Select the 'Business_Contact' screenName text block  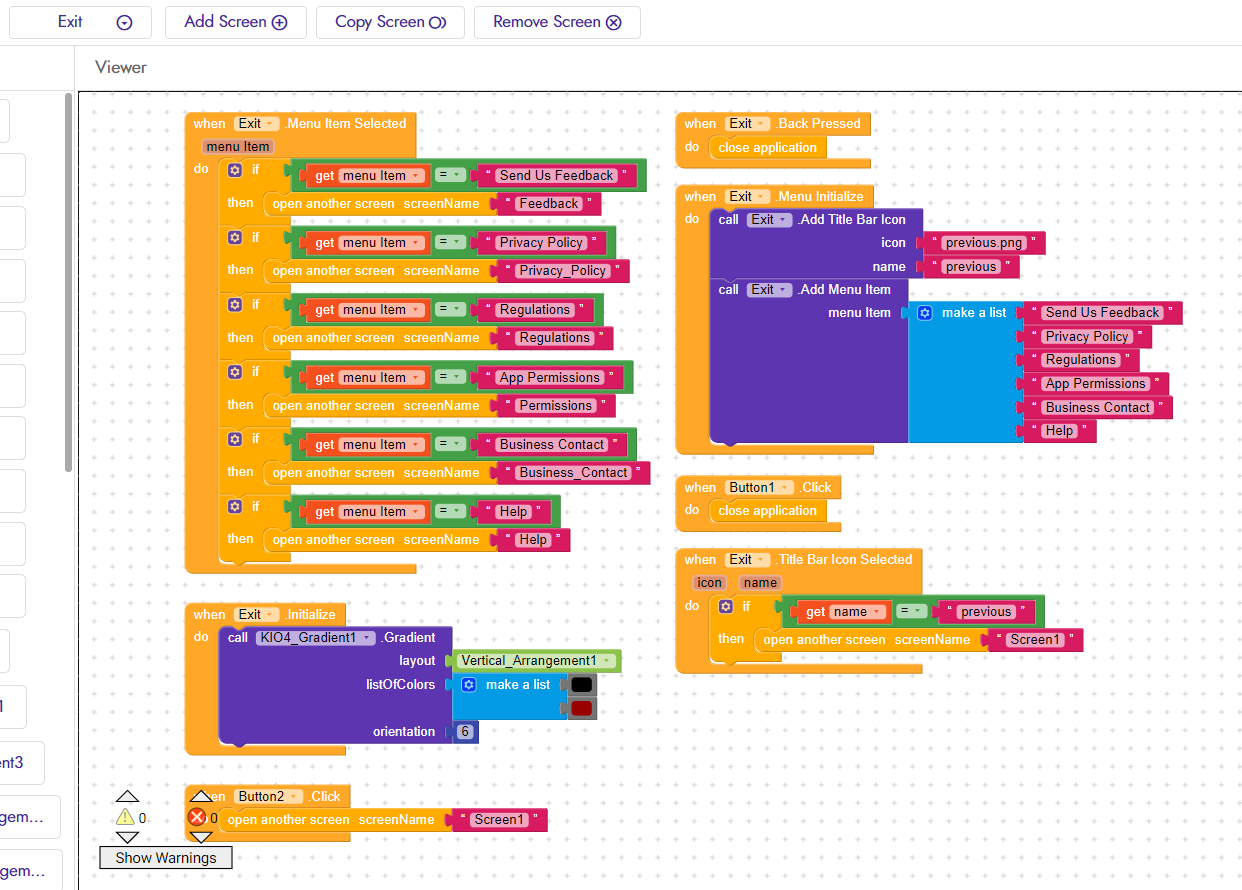(575, 473)
